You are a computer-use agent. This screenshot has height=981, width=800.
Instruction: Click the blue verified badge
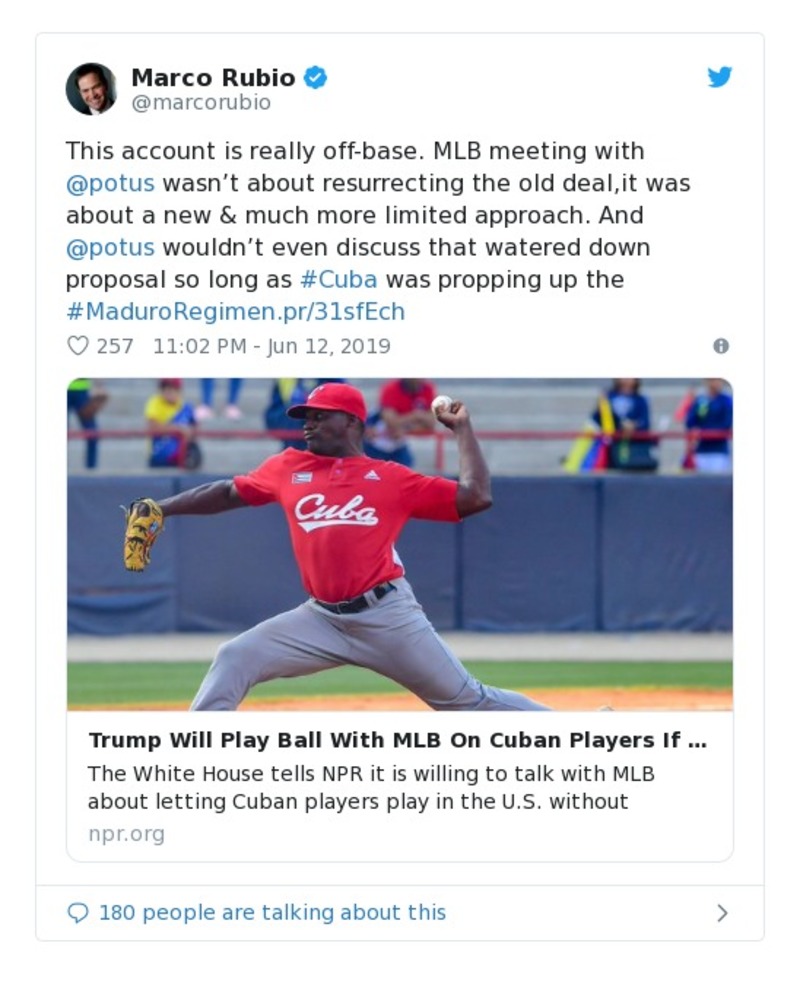point(315,77)
